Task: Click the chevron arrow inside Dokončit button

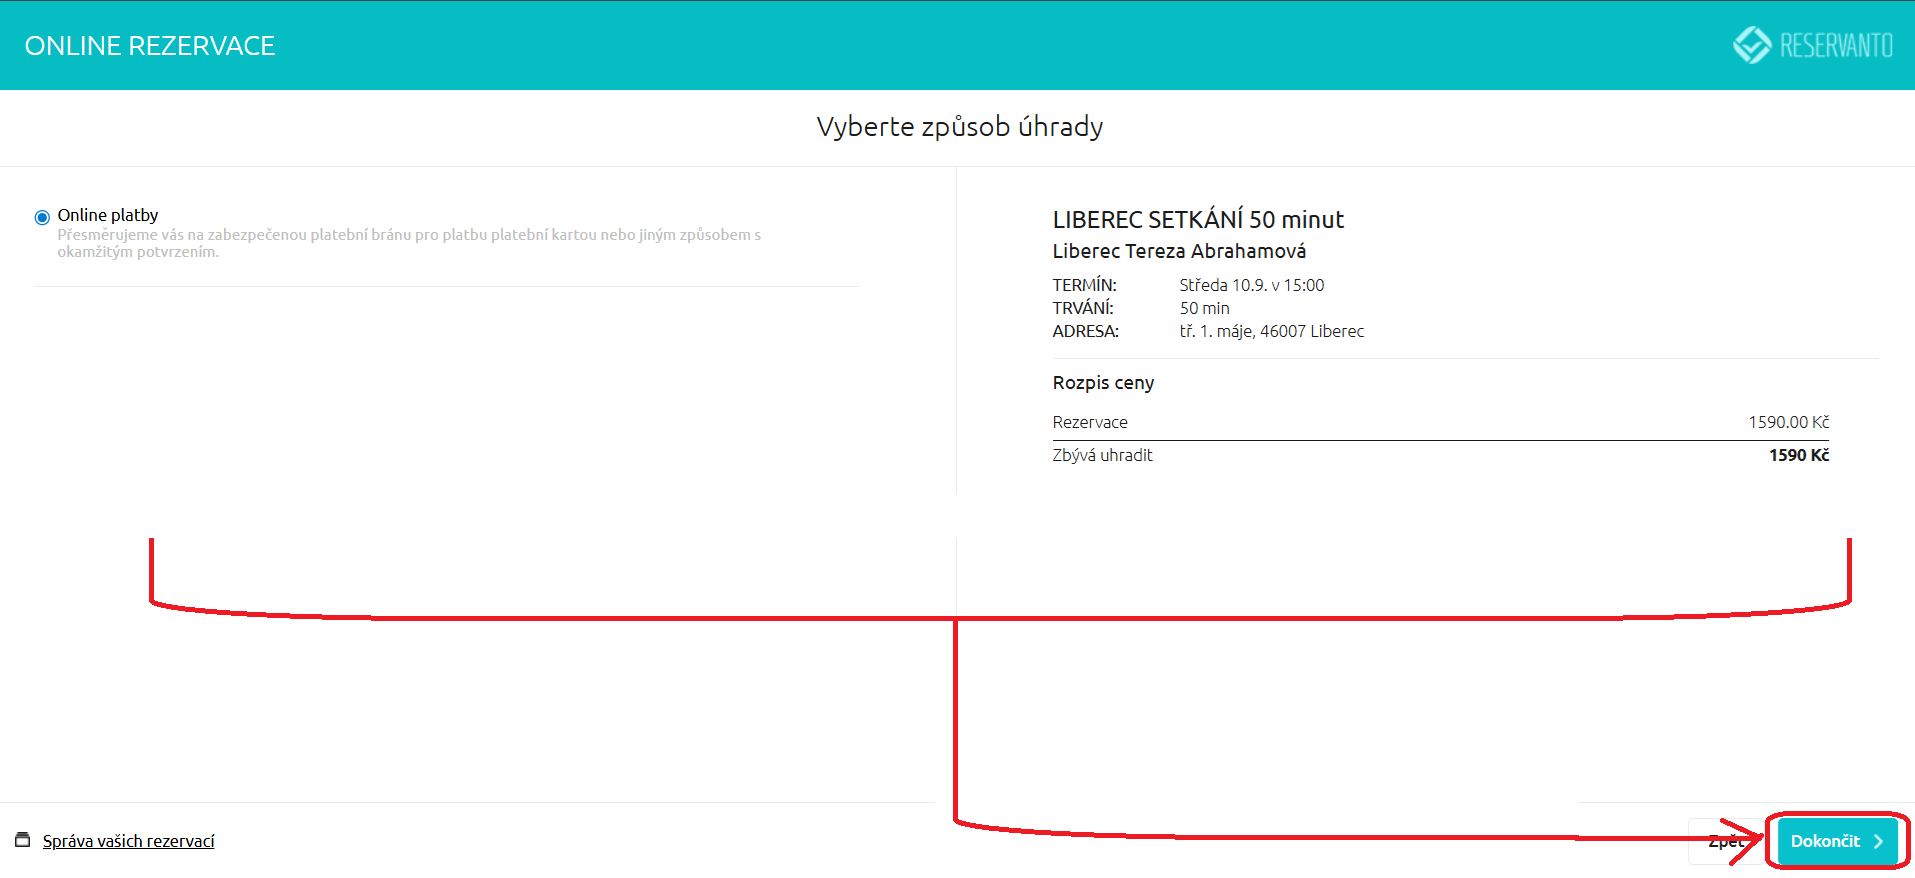Action: [1878, 841]
